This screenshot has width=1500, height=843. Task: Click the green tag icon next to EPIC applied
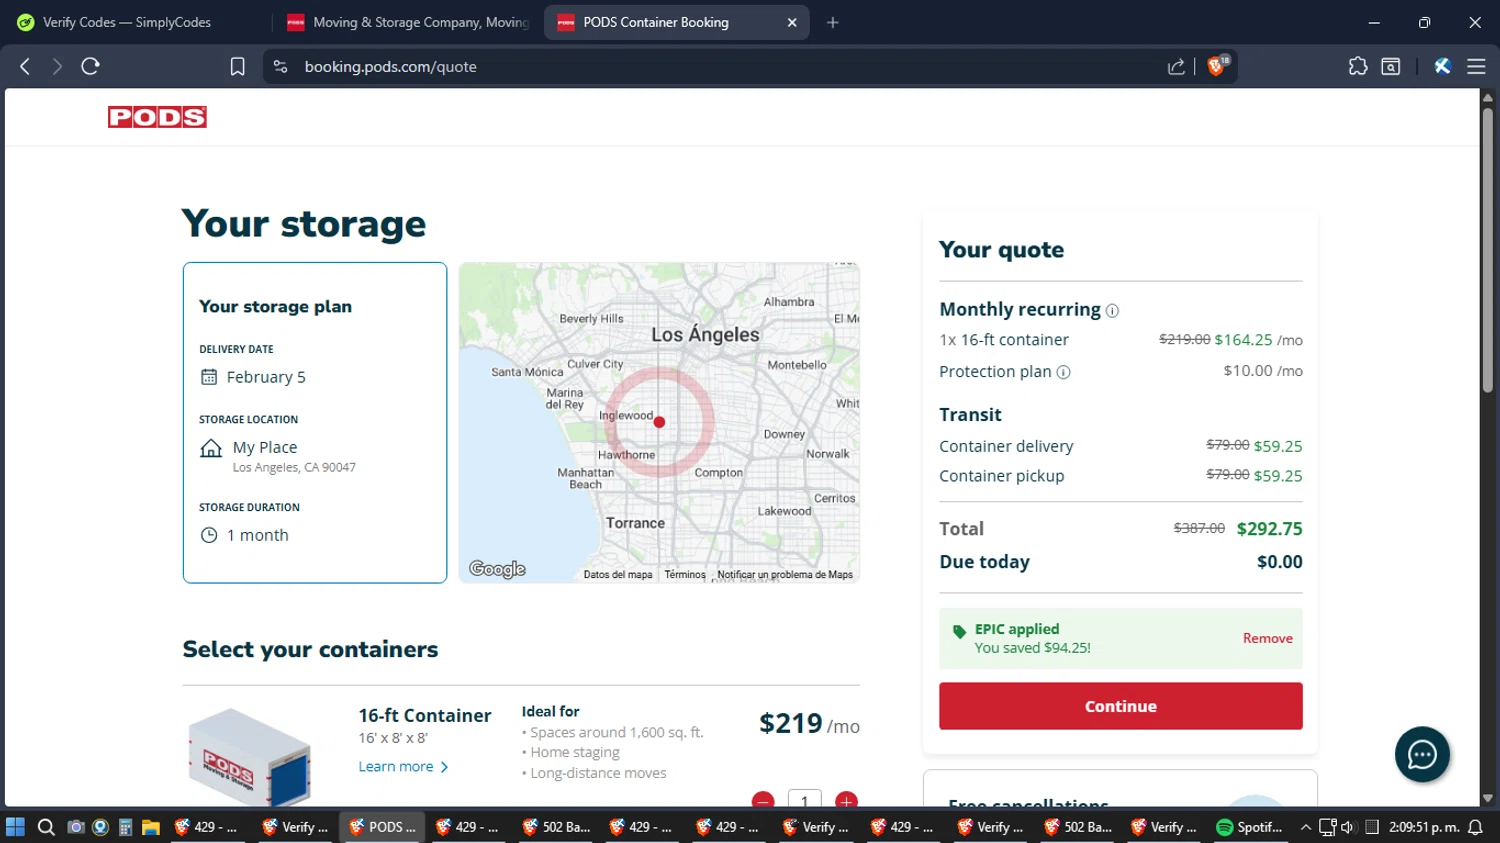pos(959,631)
